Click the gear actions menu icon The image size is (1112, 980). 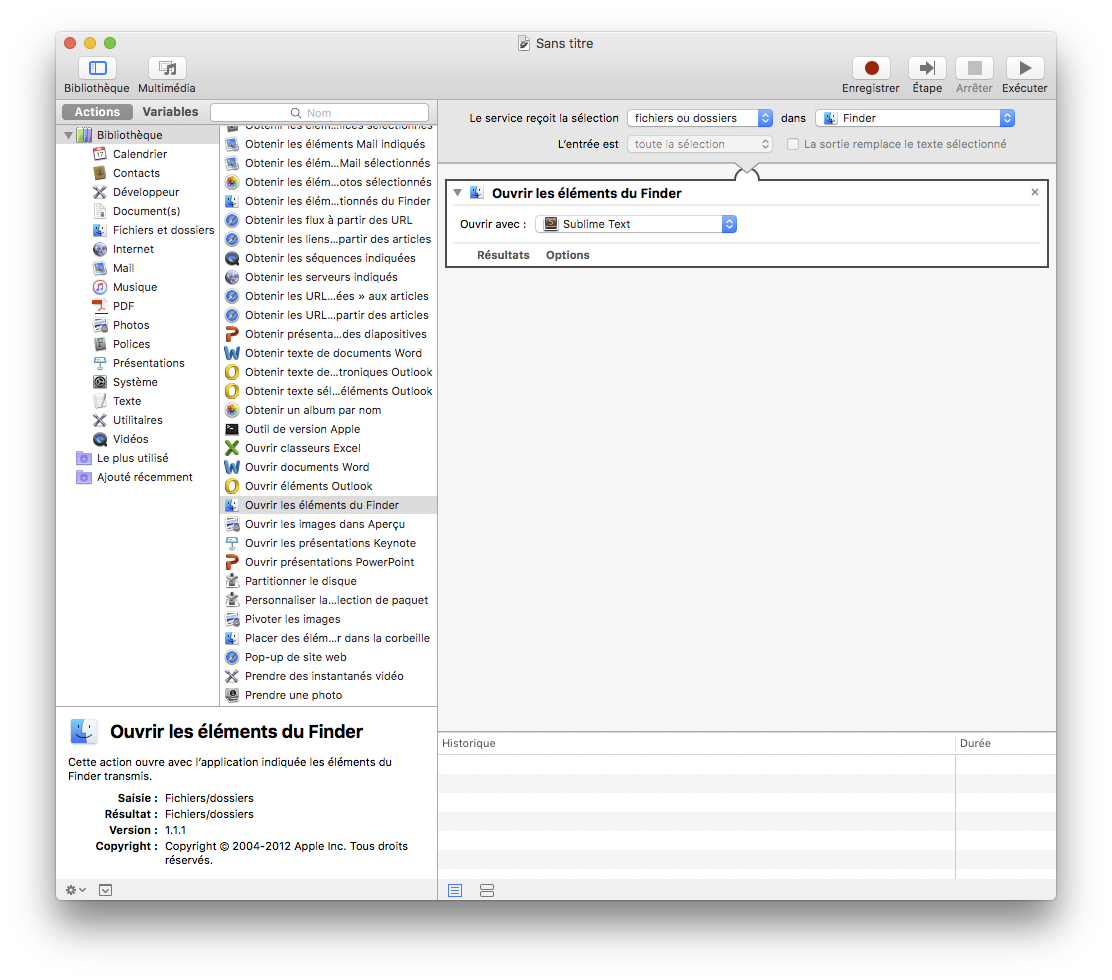(x=75, y=890)
